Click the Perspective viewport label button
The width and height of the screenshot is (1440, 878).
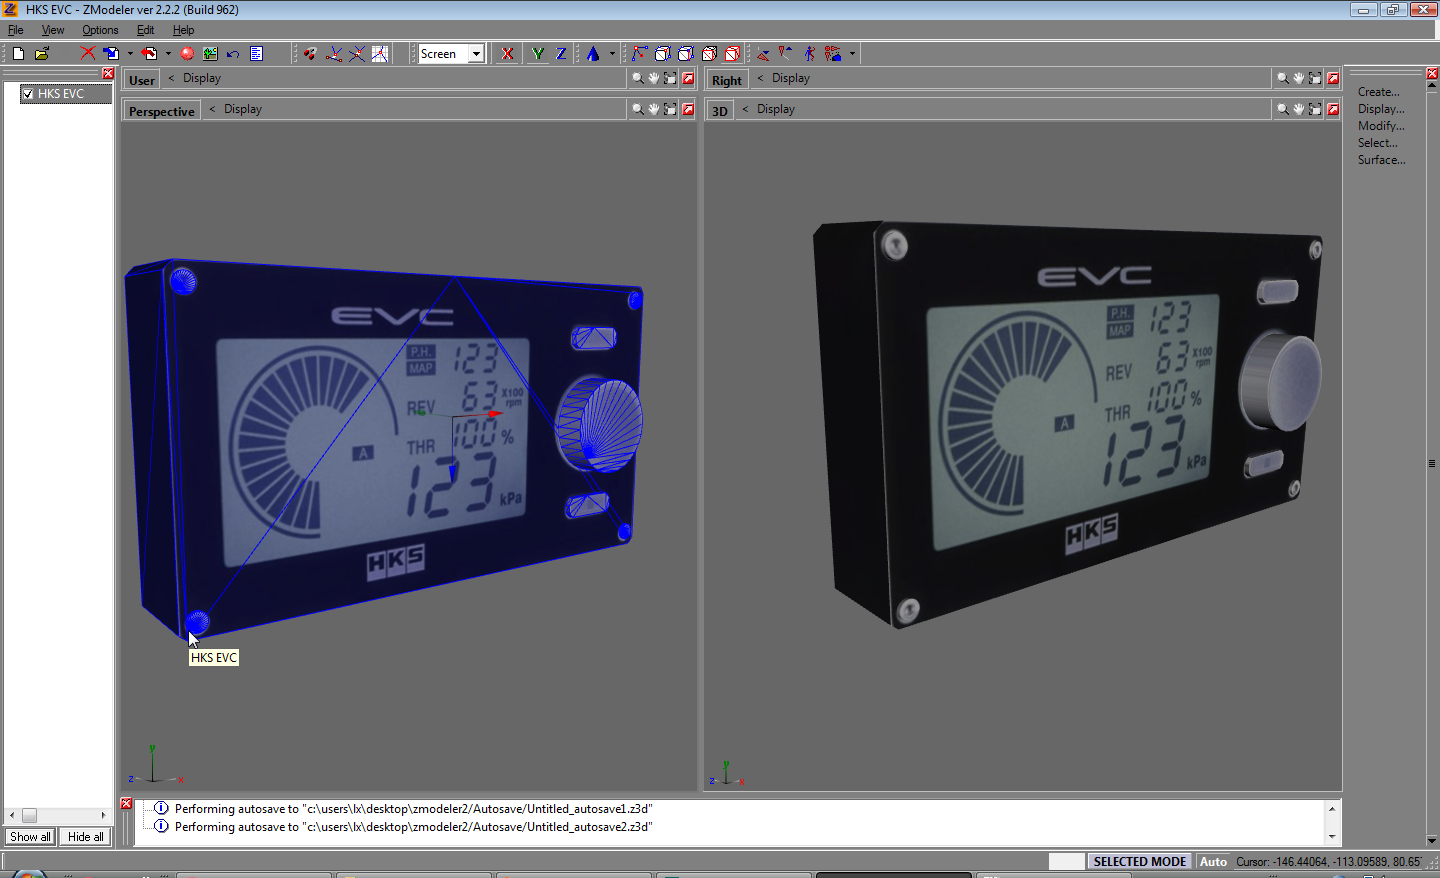pos(162,111)
